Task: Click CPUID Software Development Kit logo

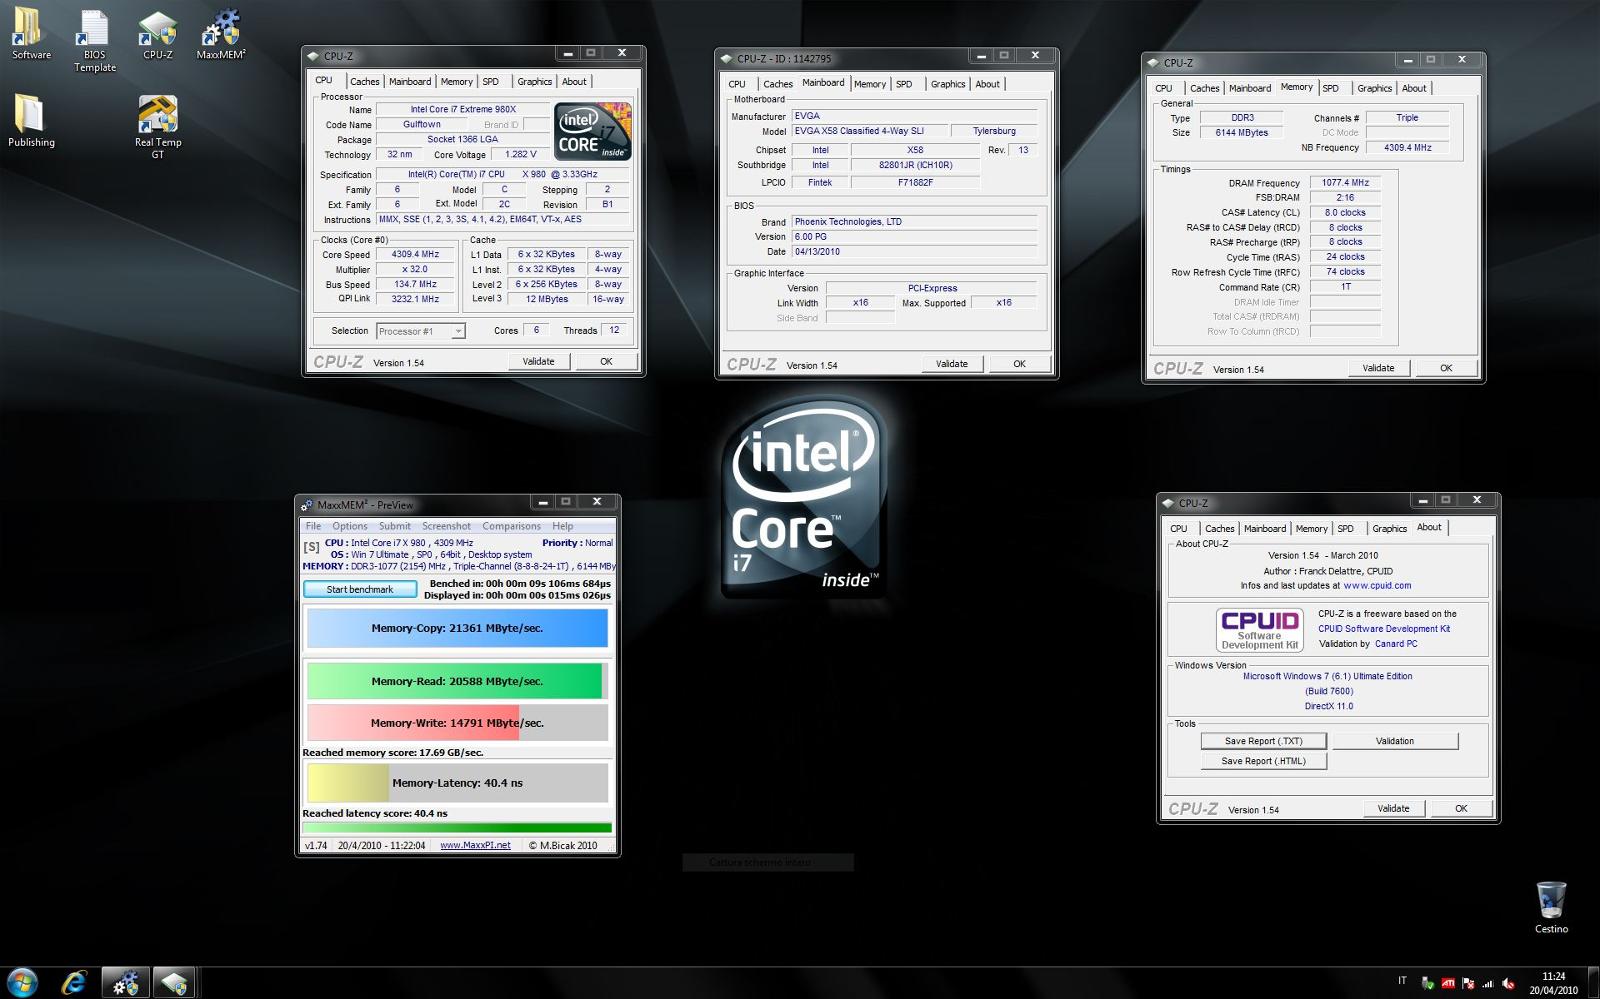Action: [1260, 630]
